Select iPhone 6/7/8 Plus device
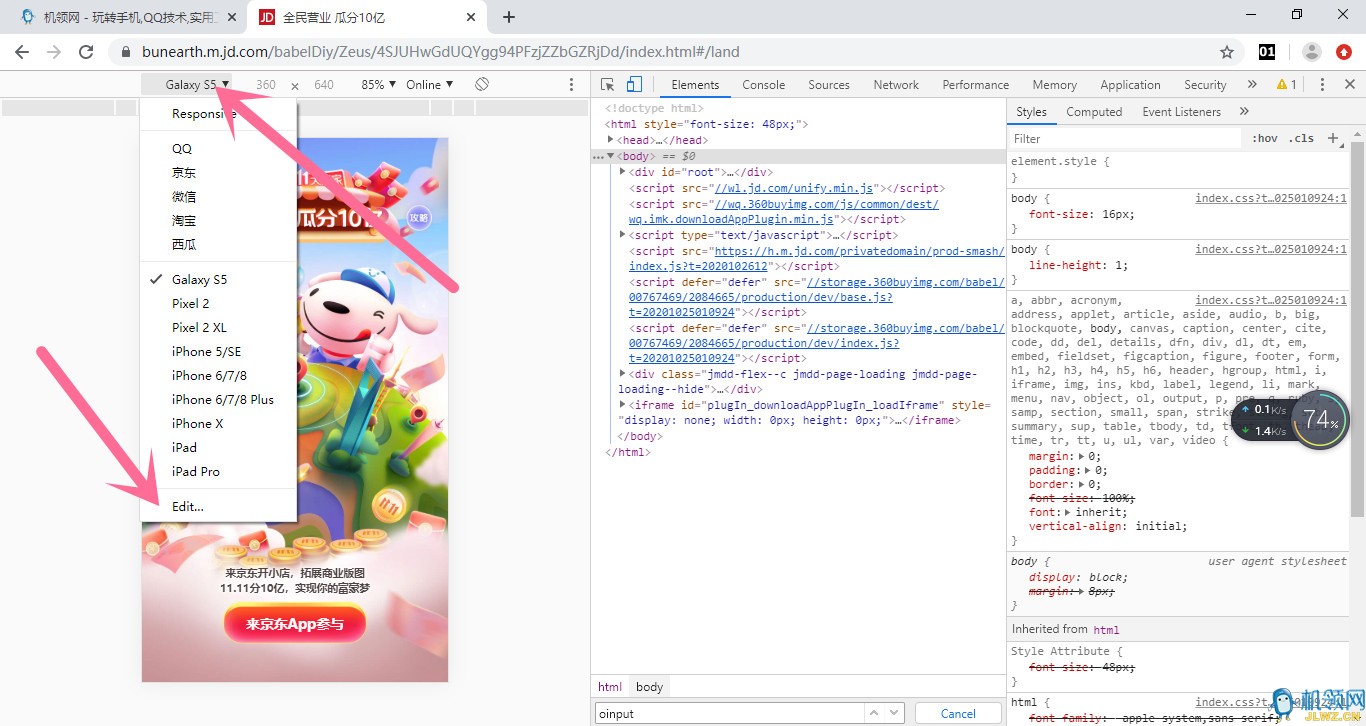 [x=218, y=400]
